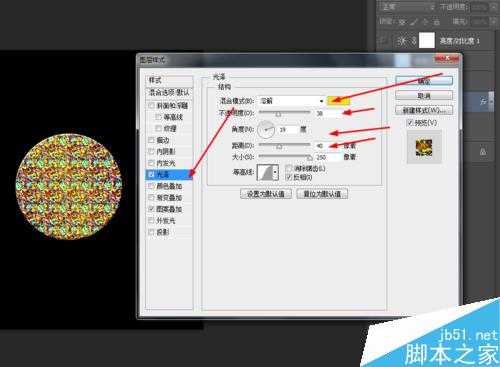Open the 混合模式 dropdown showing 溶解
500x367 pixels.
point(292,101)
